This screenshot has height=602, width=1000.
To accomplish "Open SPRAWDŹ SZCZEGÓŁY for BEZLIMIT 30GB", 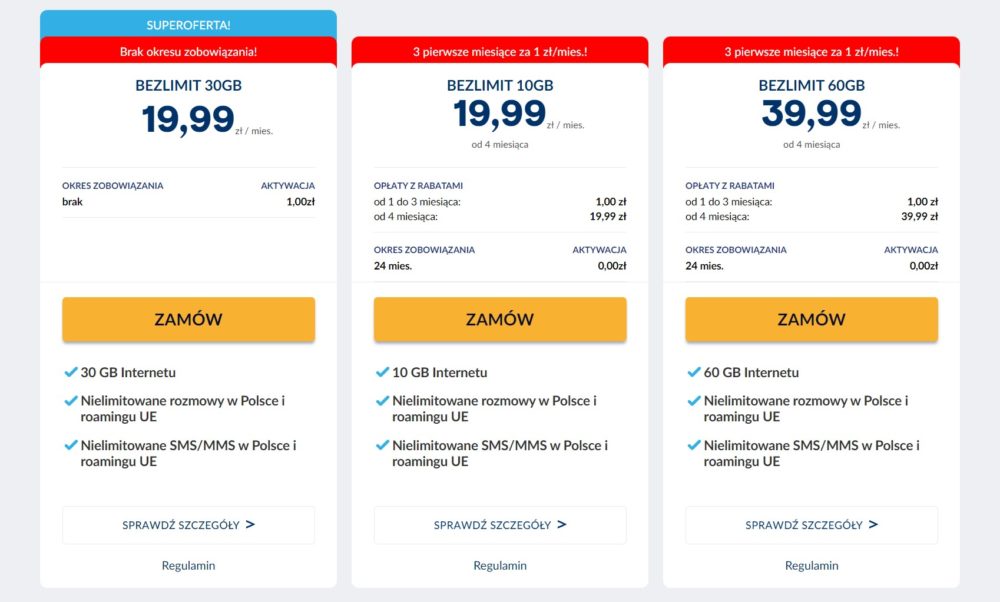I will click(188, 525).
